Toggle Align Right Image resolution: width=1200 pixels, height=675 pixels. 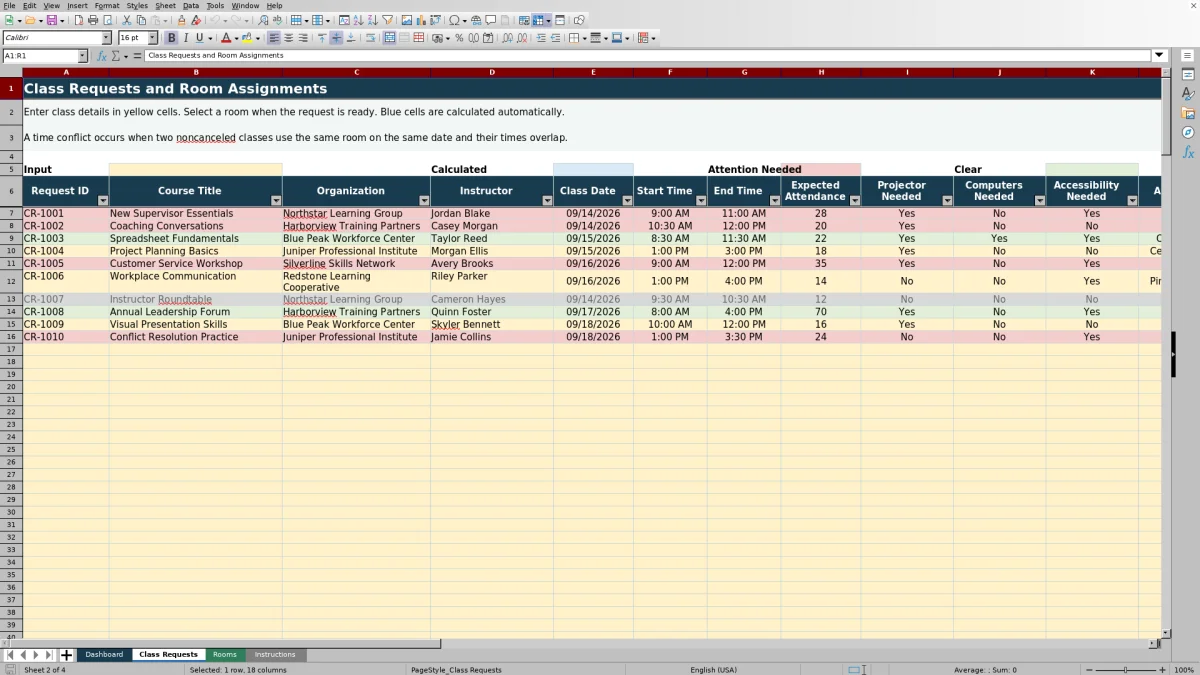pyautogui.click(x=302, y=38)
